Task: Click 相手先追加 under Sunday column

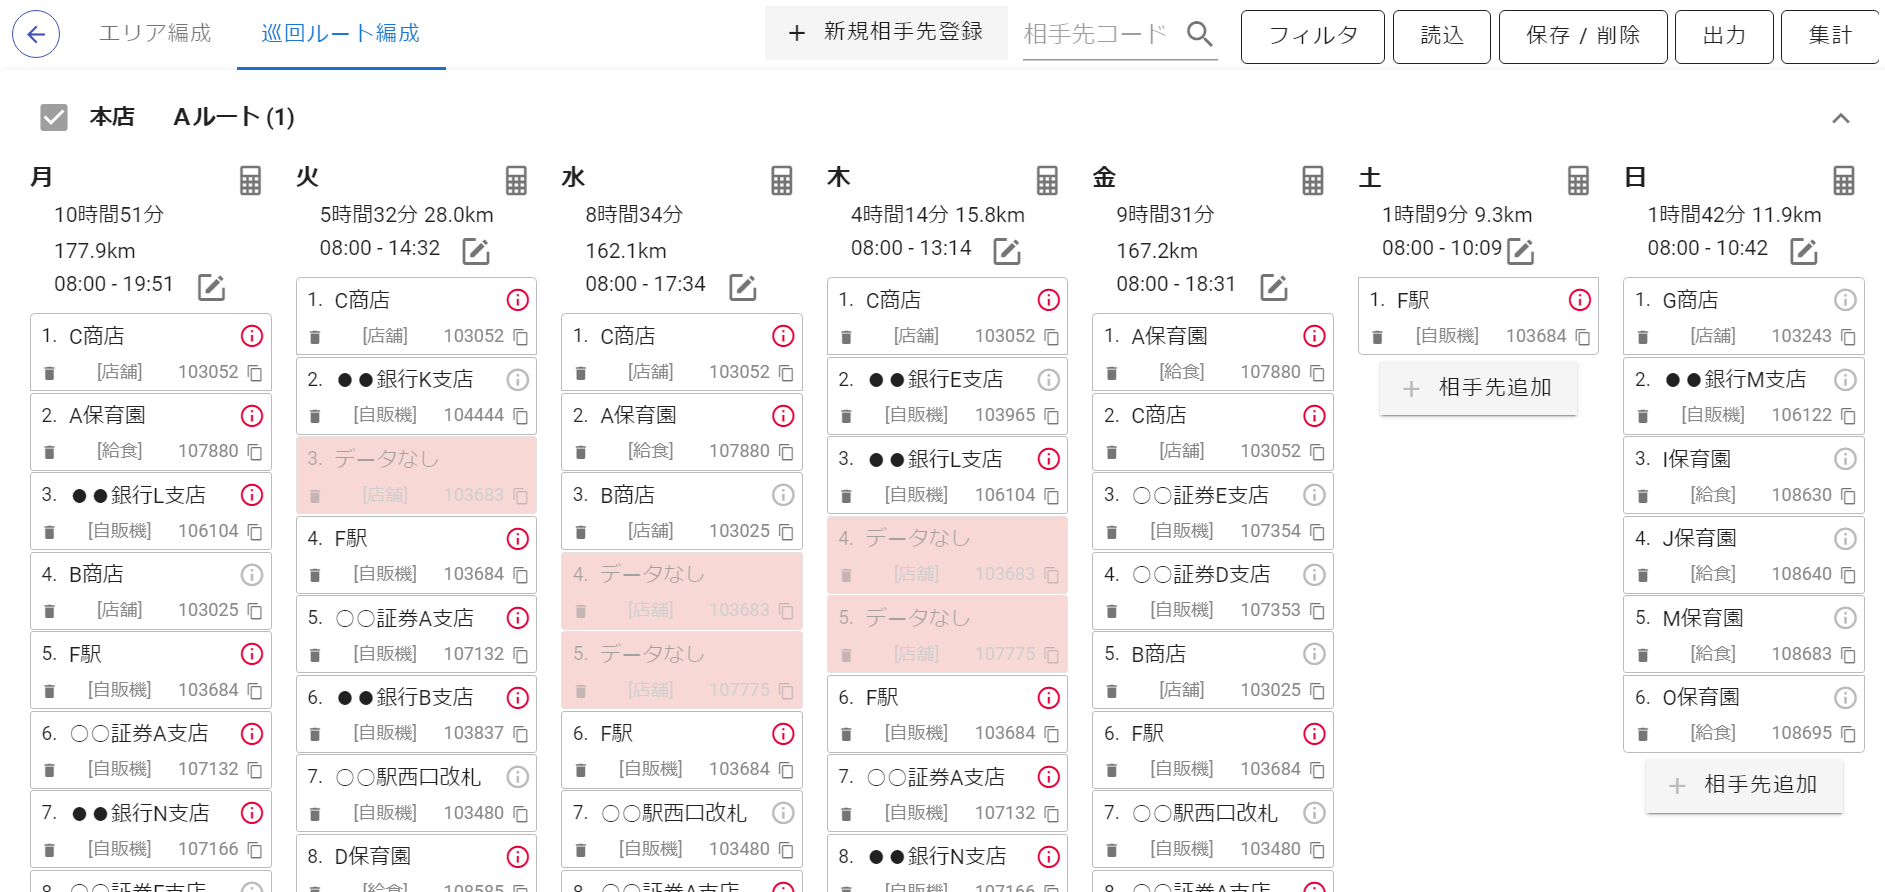Action: click(x=1744, y=785)
